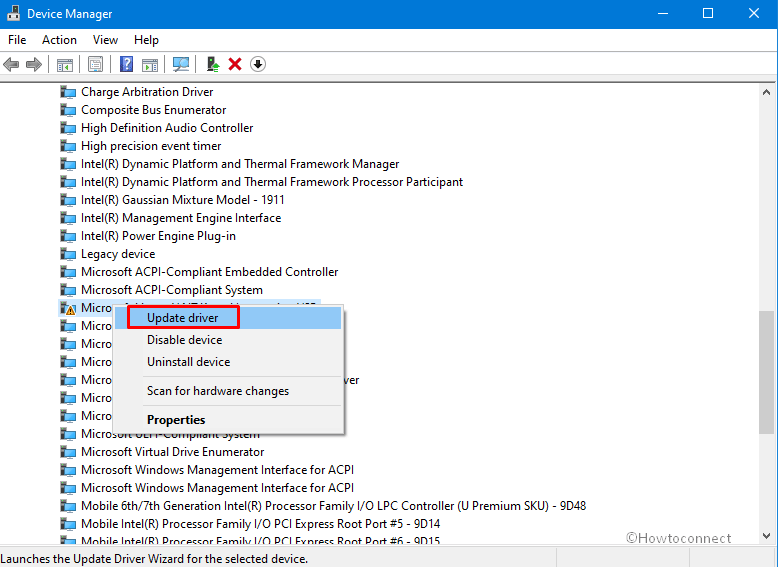This screenshot has height=567, width=778.
Task: Click the icon beside Legacy device
Action: click(x=68, y=254)
